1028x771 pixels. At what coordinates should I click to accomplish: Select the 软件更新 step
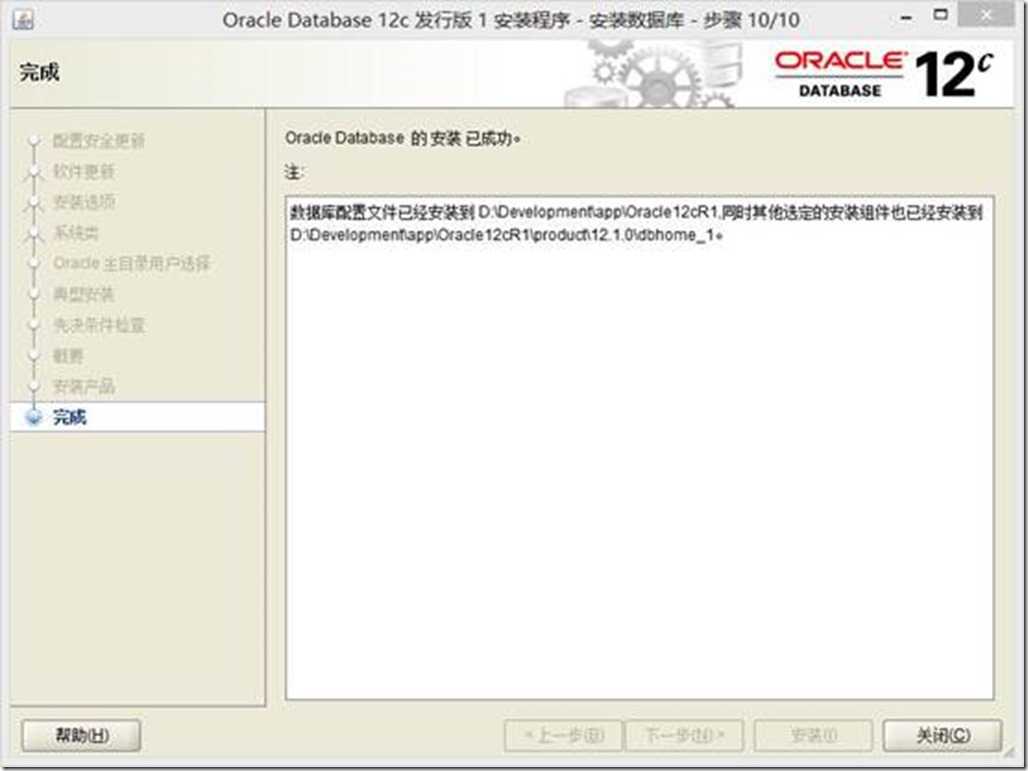83,171
